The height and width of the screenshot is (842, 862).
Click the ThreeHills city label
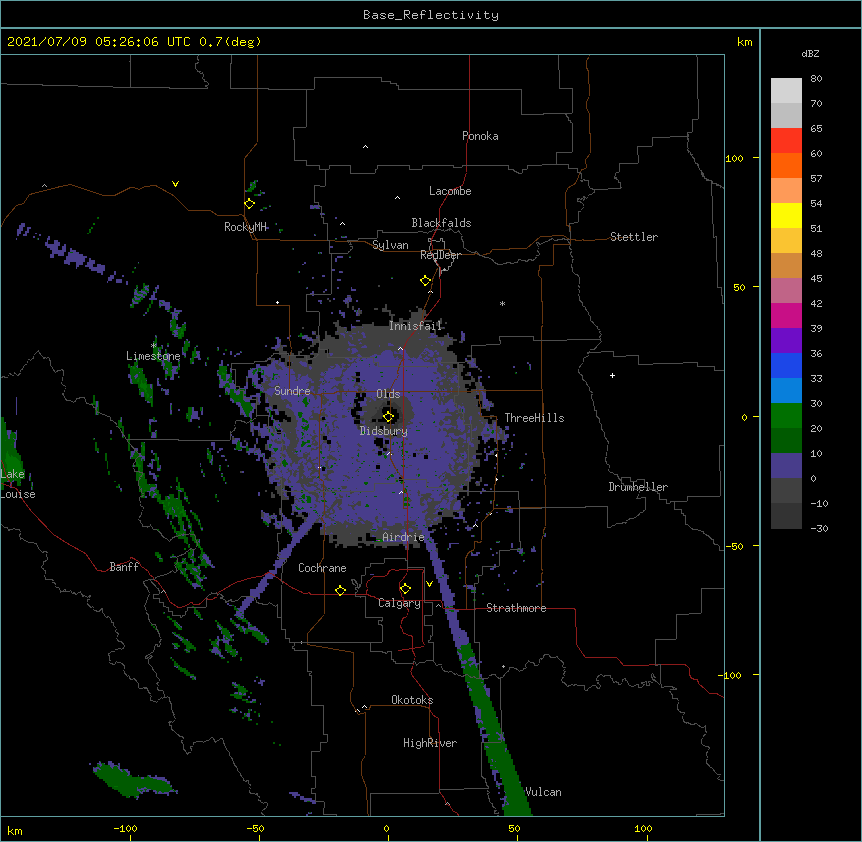point(534,418)
